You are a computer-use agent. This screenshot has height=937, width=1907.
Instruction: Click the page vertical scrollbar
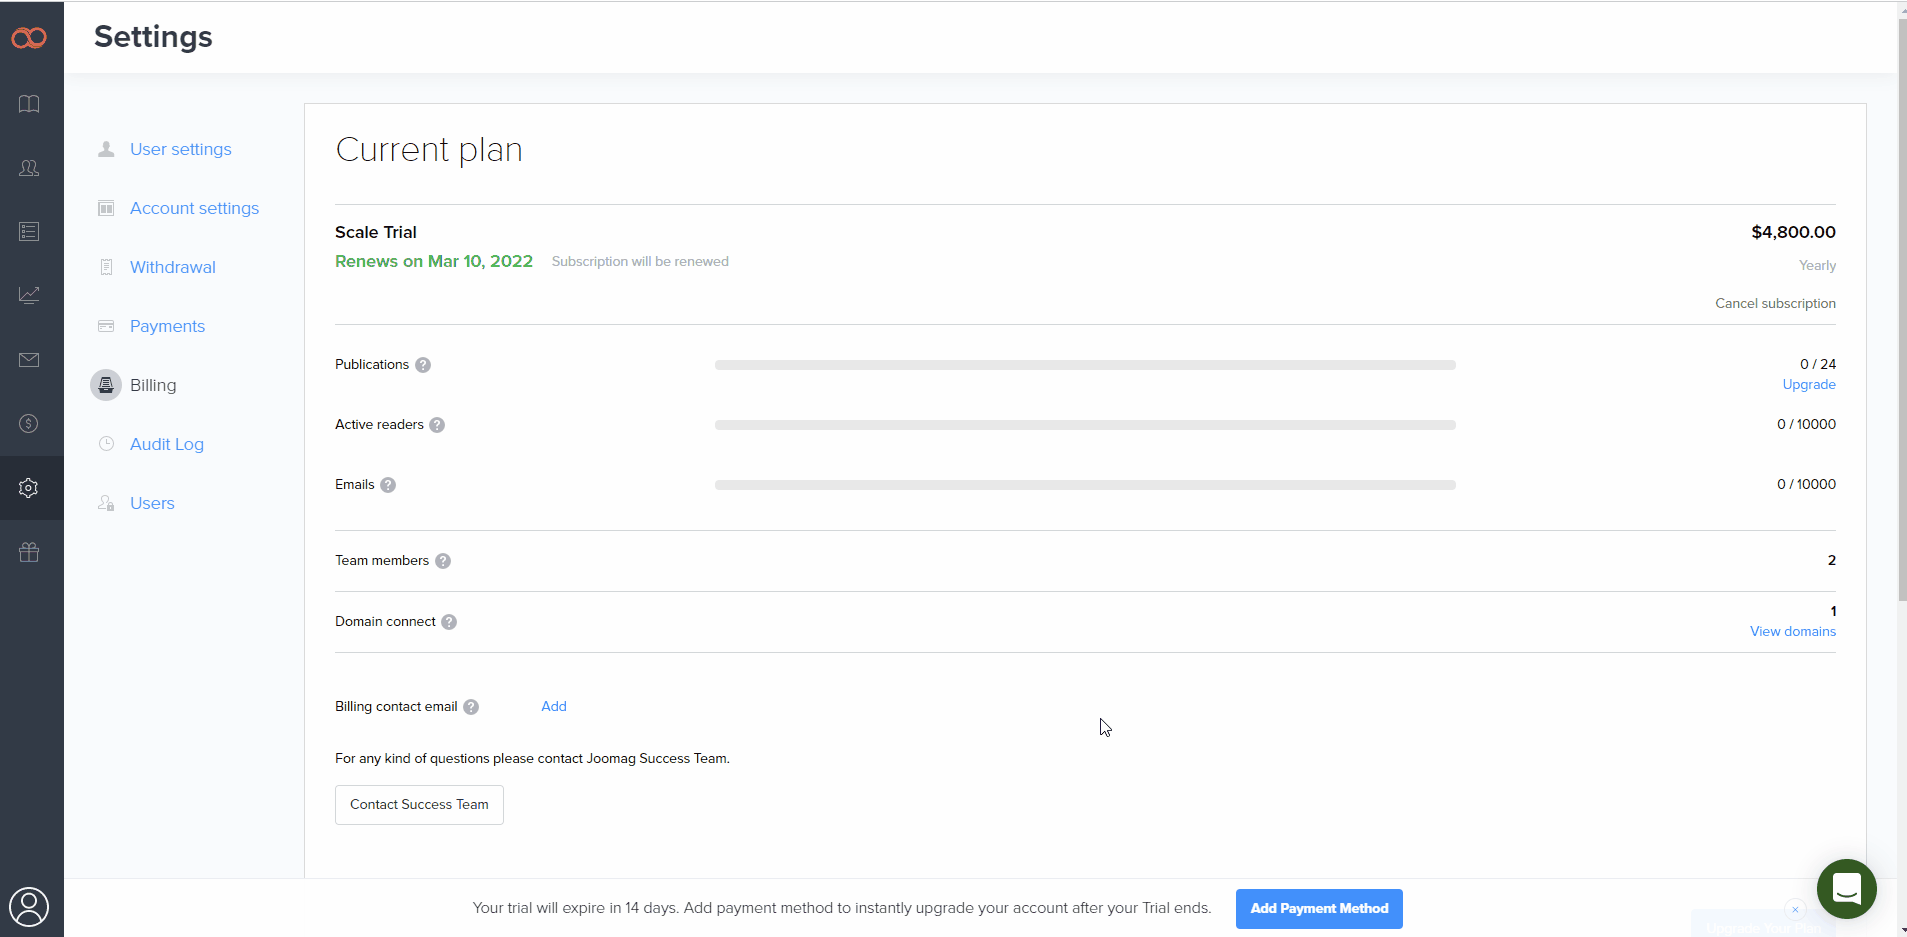click(1901, 300)
